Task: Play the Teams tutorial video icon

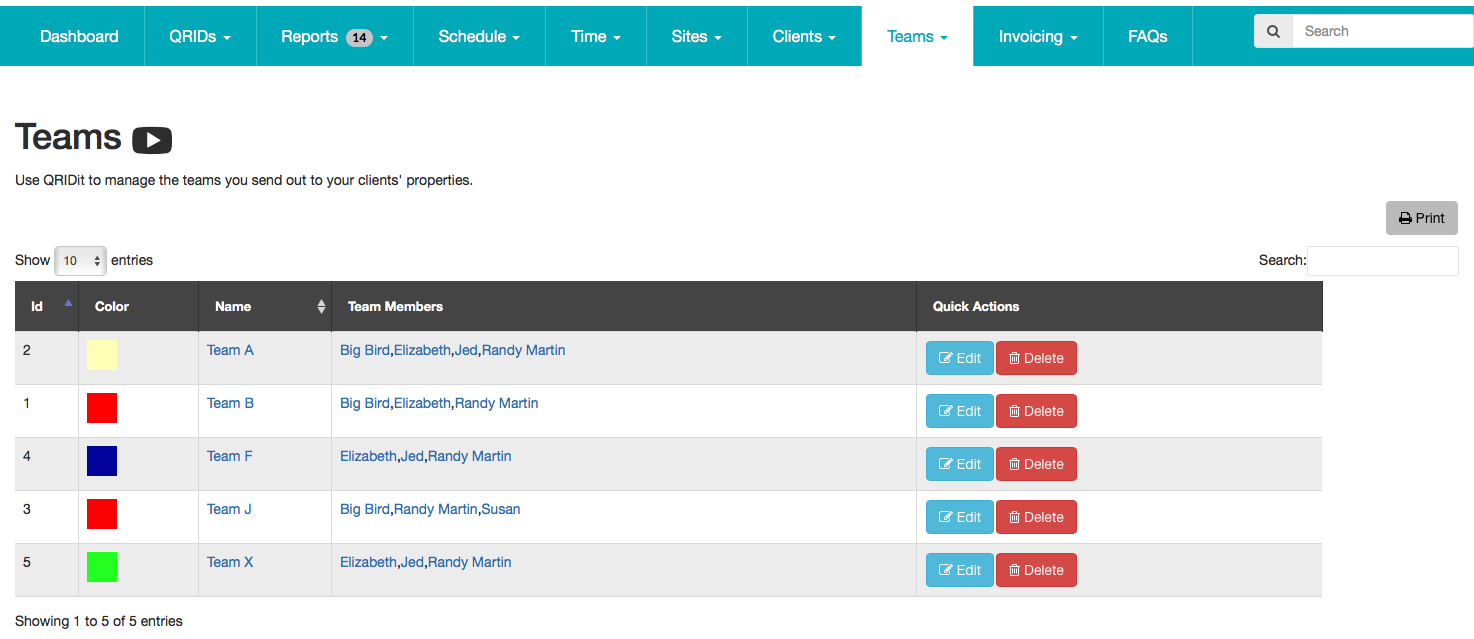Action: (152, 140)
